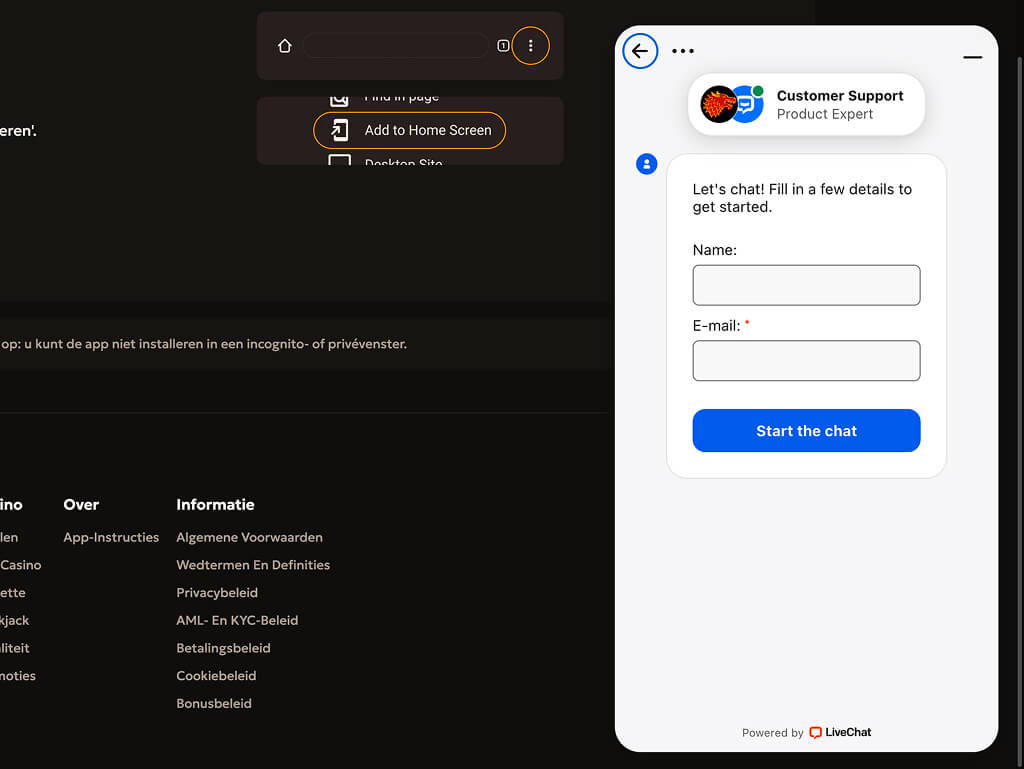Click the 'Powered by' footer text

point(773,733)
